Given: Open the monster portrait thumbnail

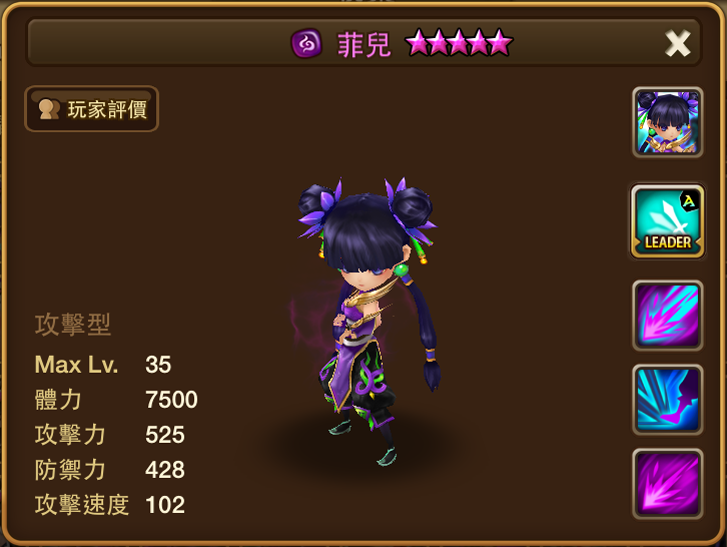Looking at the screenshot, I should pyautogui.click(x=668, y=122).
